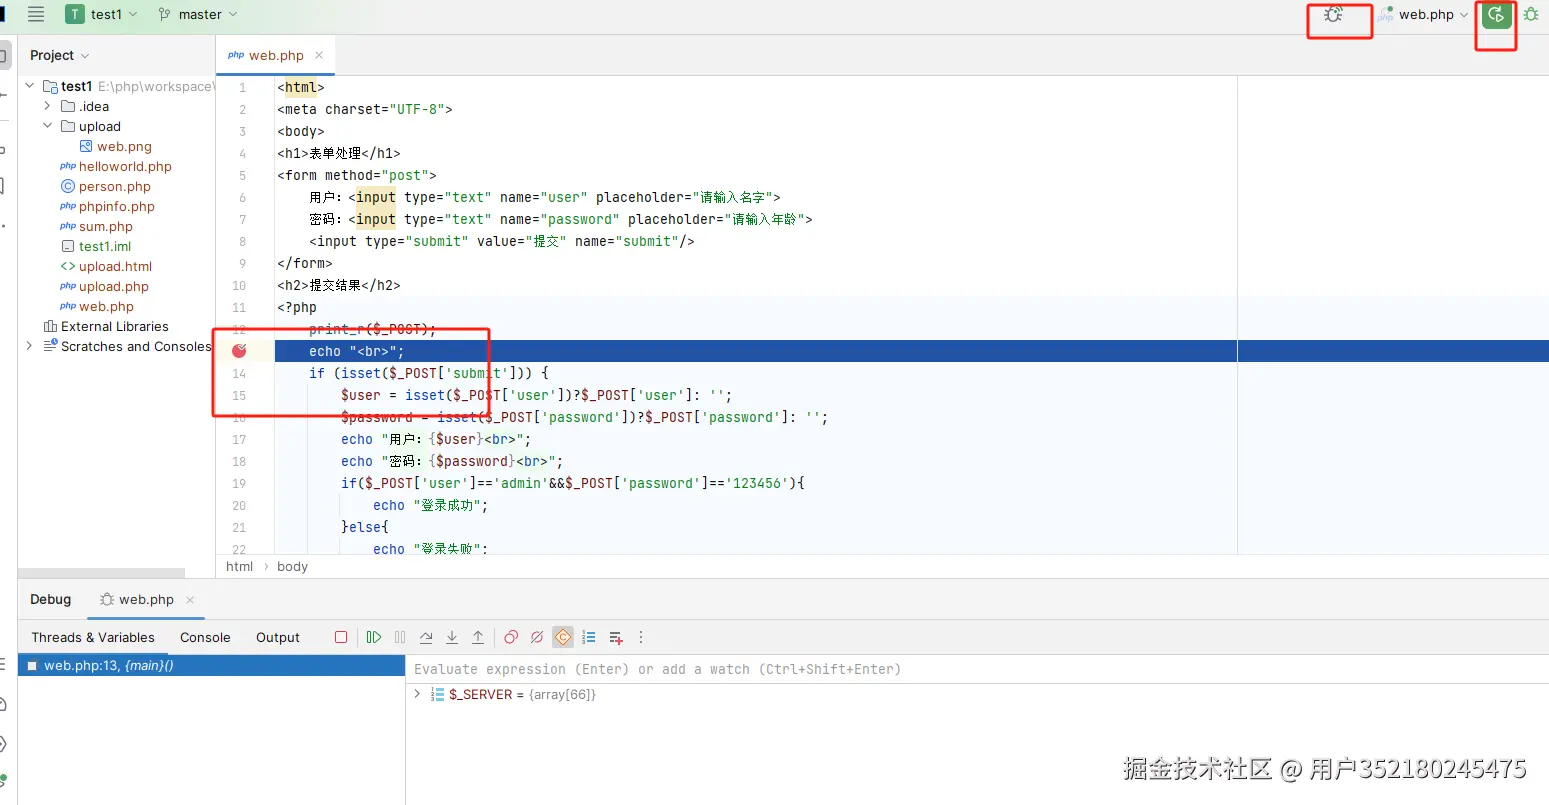1549x805 pixels.
Task: Toggle the highlighted orange C debugger option
Action: pyautogui.click(x=563, y=637)
